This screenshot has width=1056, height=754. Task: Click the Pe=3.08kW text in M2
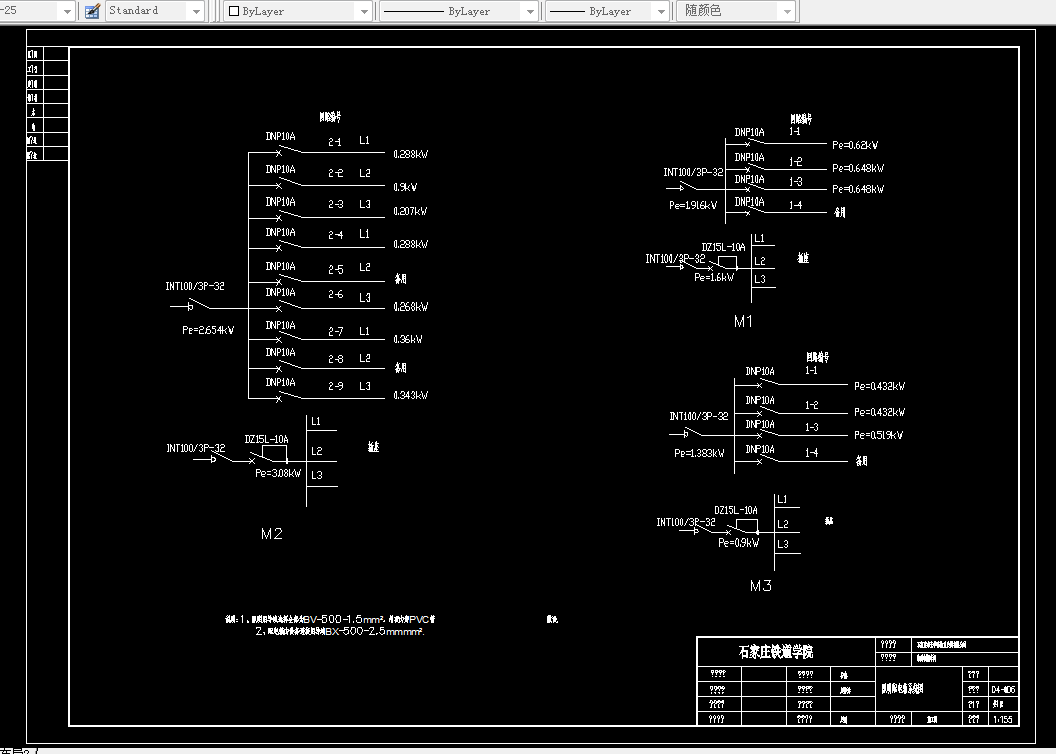pyautogui.click(x=277, y=473)
